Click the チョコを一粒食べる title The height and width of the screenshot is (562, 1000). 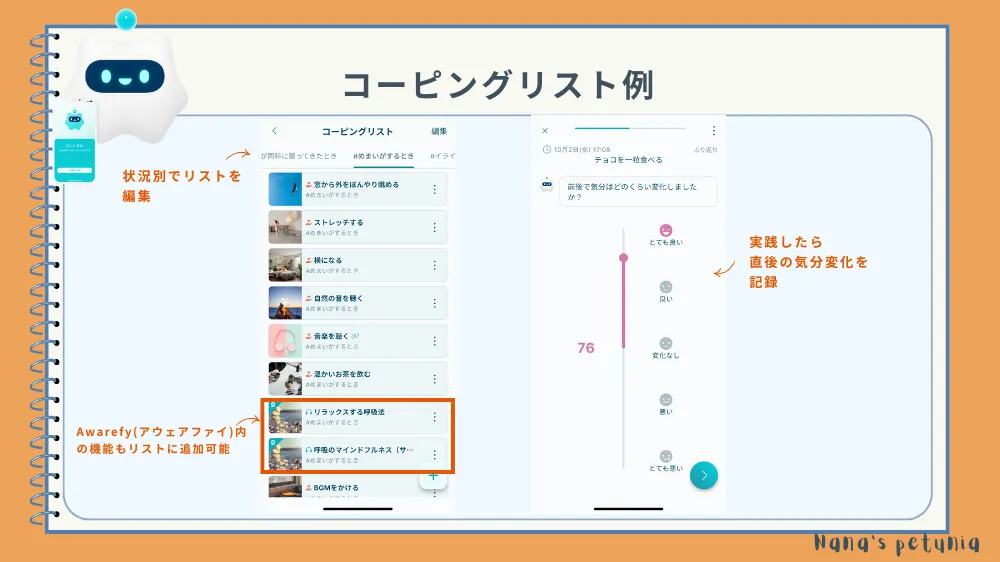point(628,159)
